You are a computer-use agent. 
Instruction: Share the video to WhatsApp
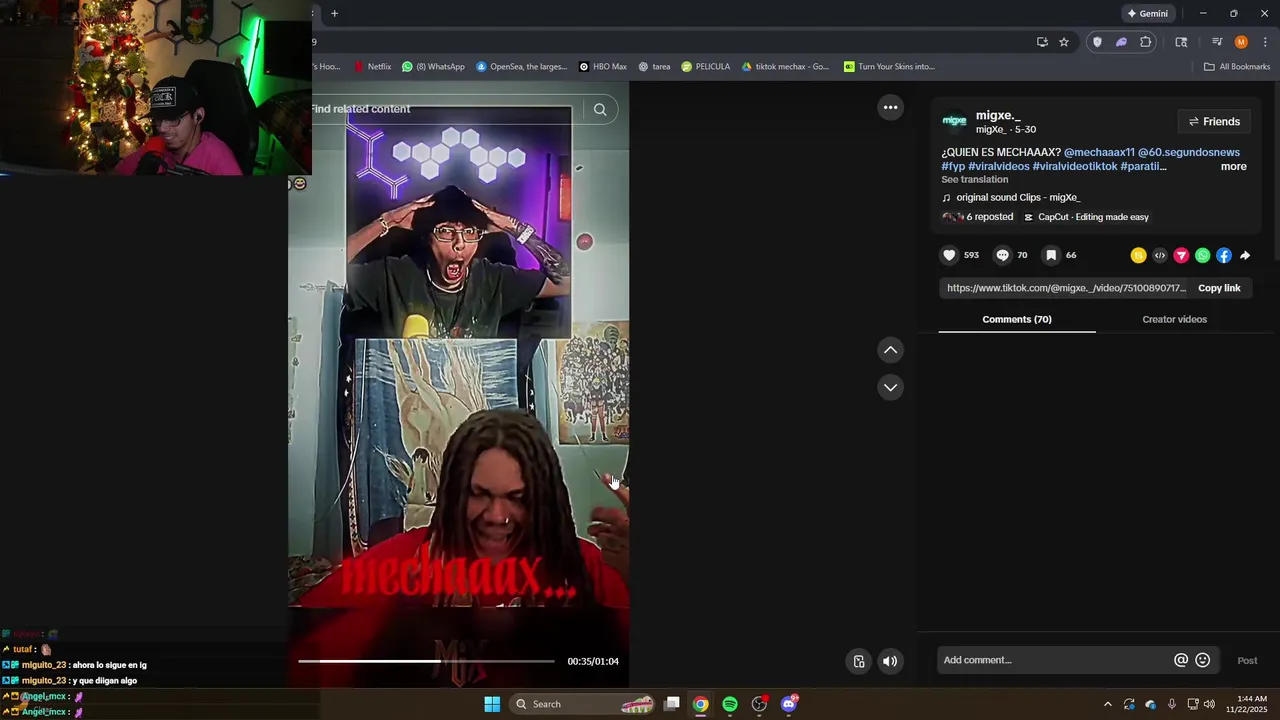(1202, 255)
